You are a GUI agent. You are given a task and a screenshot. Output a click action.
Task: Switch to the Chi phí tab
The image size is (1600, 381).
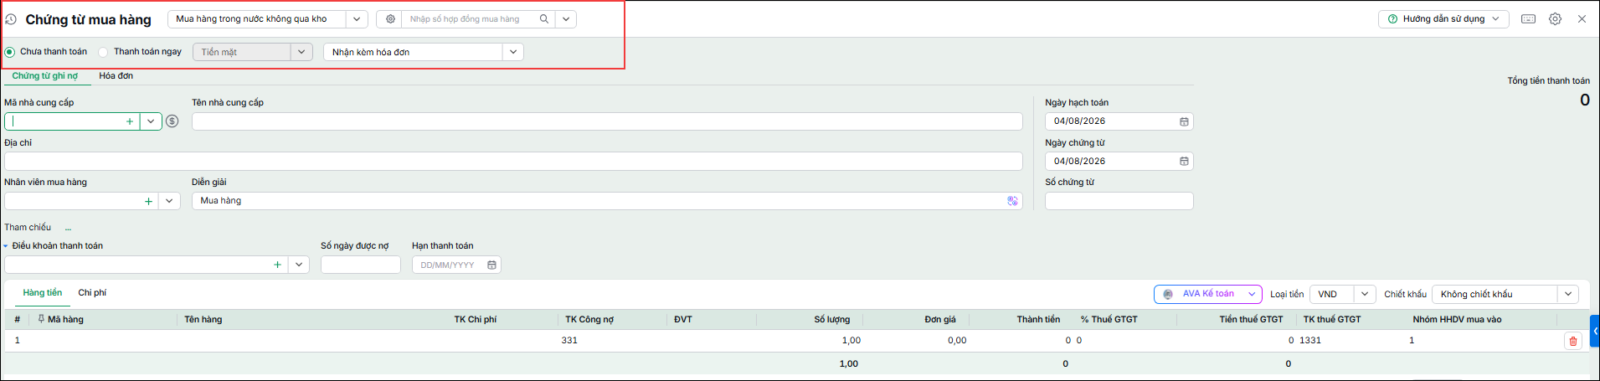tap(92, 293)
